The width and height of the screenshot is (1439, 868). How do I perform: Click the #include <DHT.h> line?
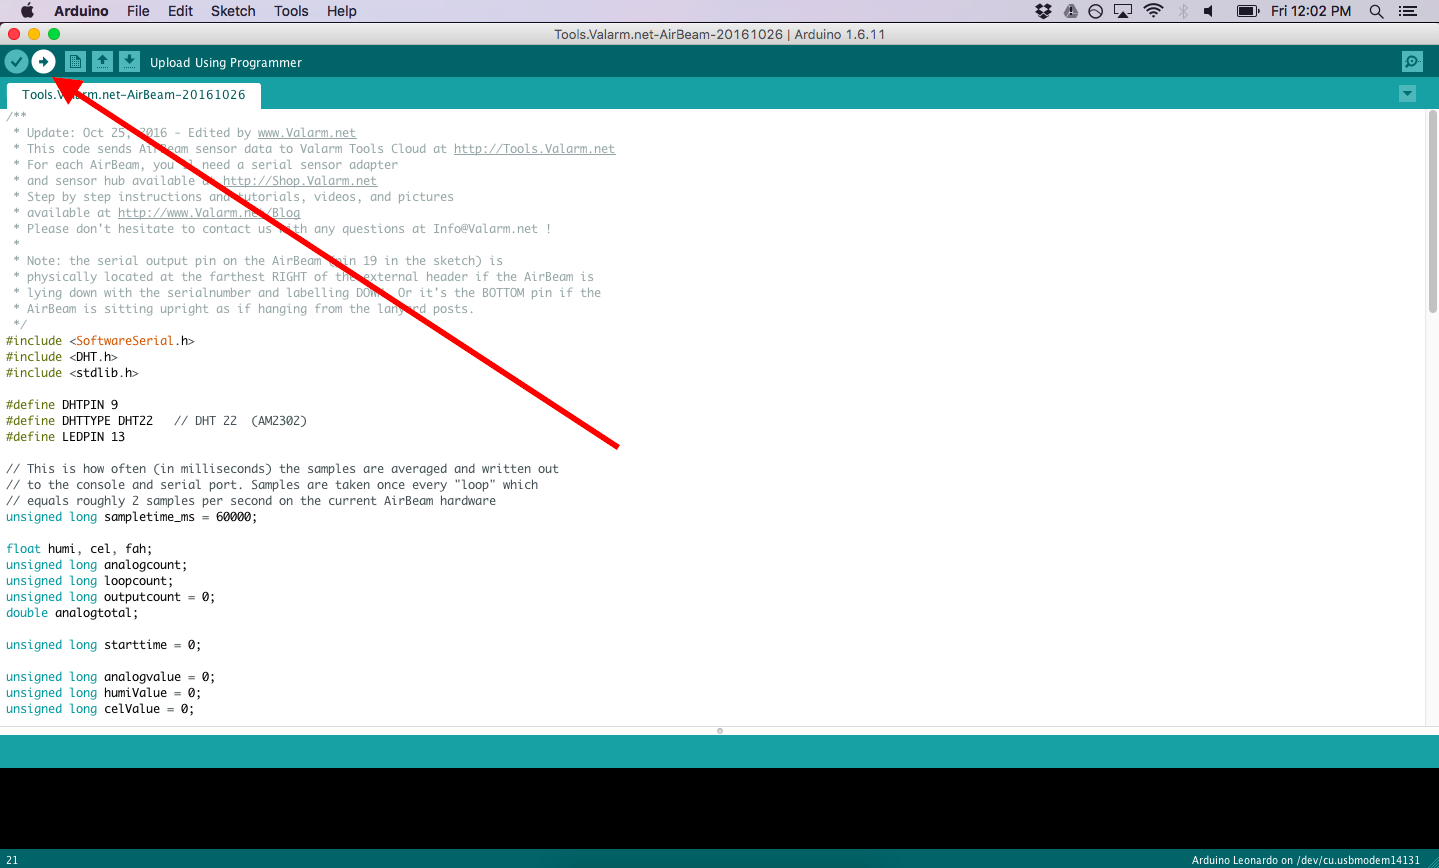click(x=62, y=357)
